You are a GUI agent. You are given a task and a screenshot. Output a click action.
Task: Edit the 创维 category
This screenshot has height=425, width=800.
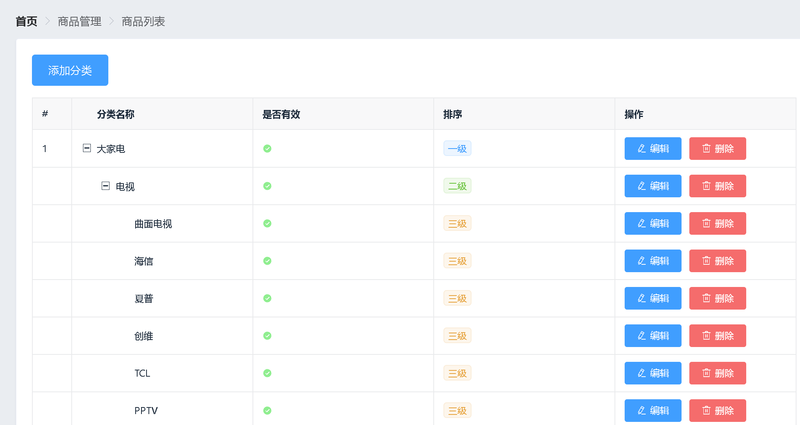[653, 336]
